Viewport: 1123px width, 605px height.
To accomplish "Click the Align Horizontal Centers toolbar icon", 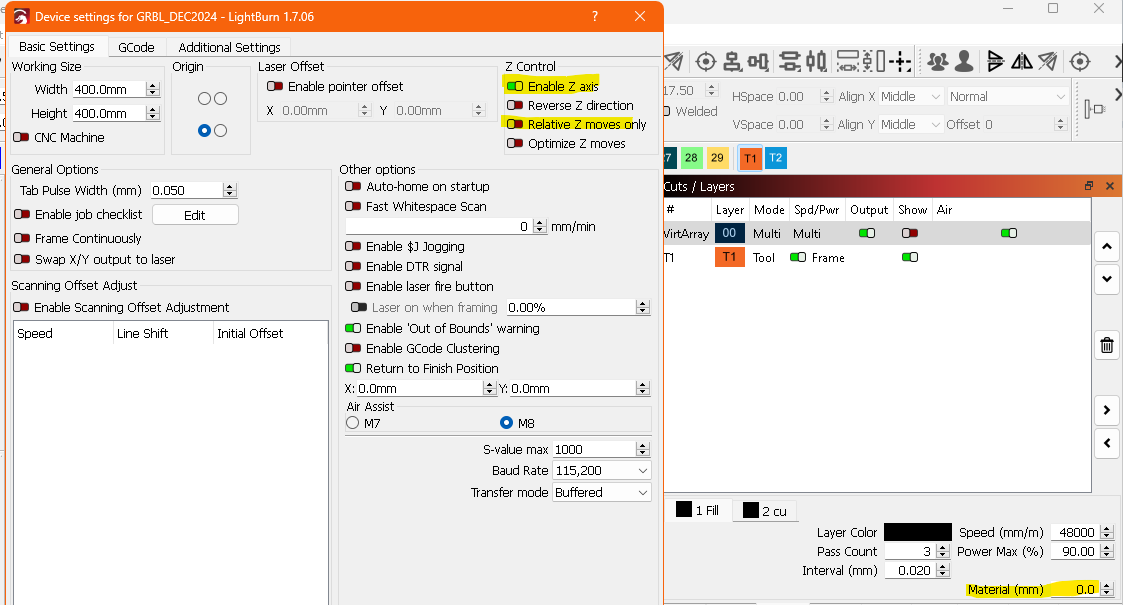I will 732,62.
